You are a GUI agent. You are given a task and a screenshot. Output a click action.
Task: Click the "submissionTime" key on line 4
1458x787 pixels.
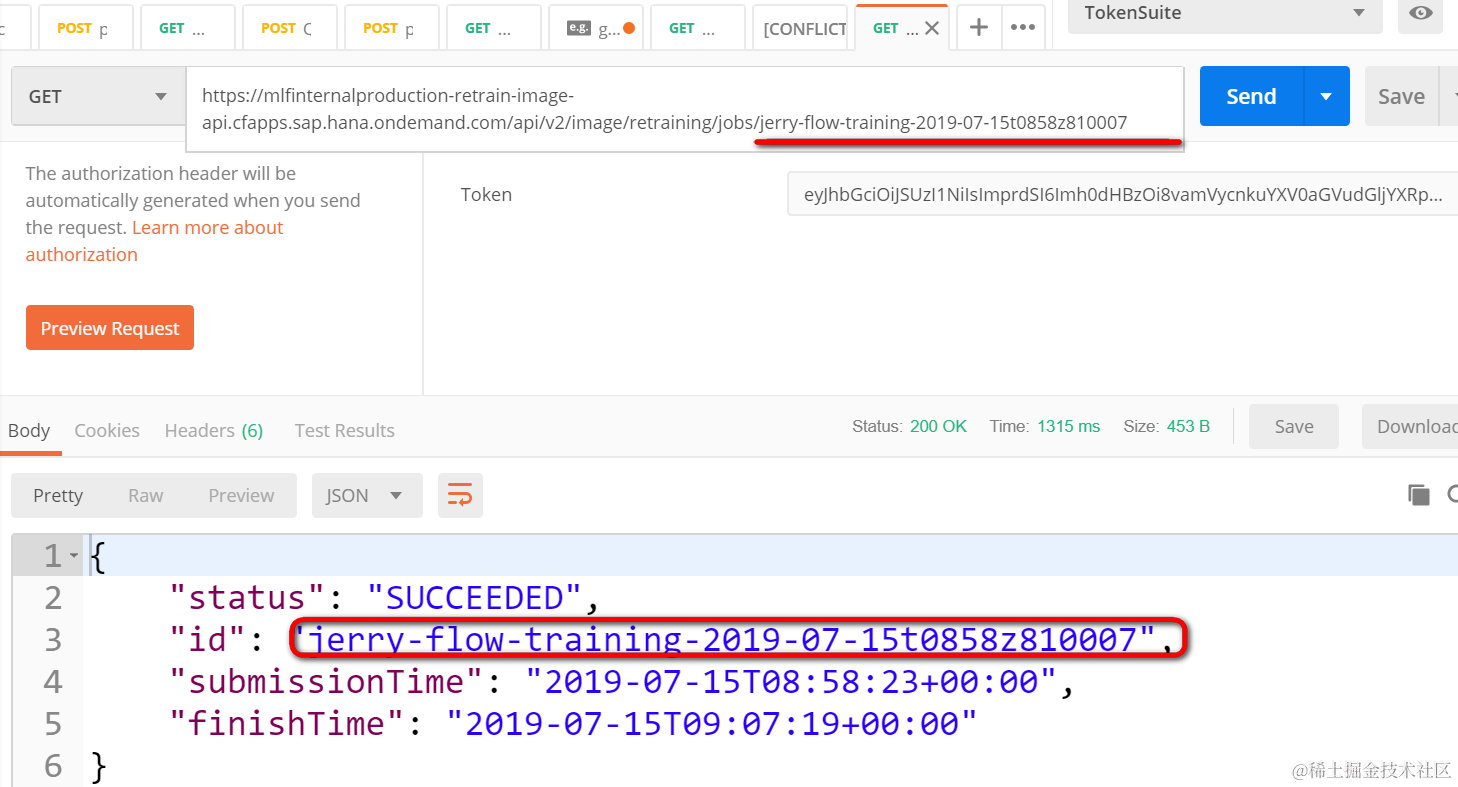327,682
